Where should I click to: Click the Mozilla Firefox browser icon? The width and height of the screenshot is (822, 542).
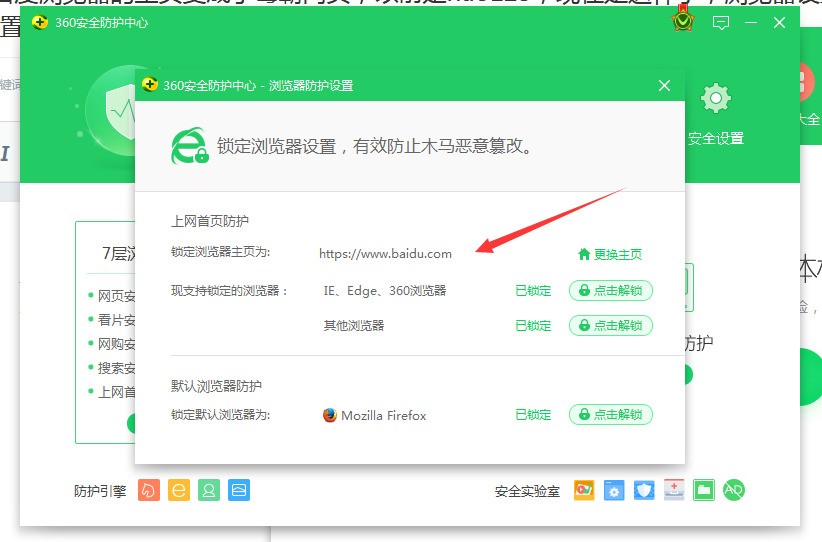[330, 415]
